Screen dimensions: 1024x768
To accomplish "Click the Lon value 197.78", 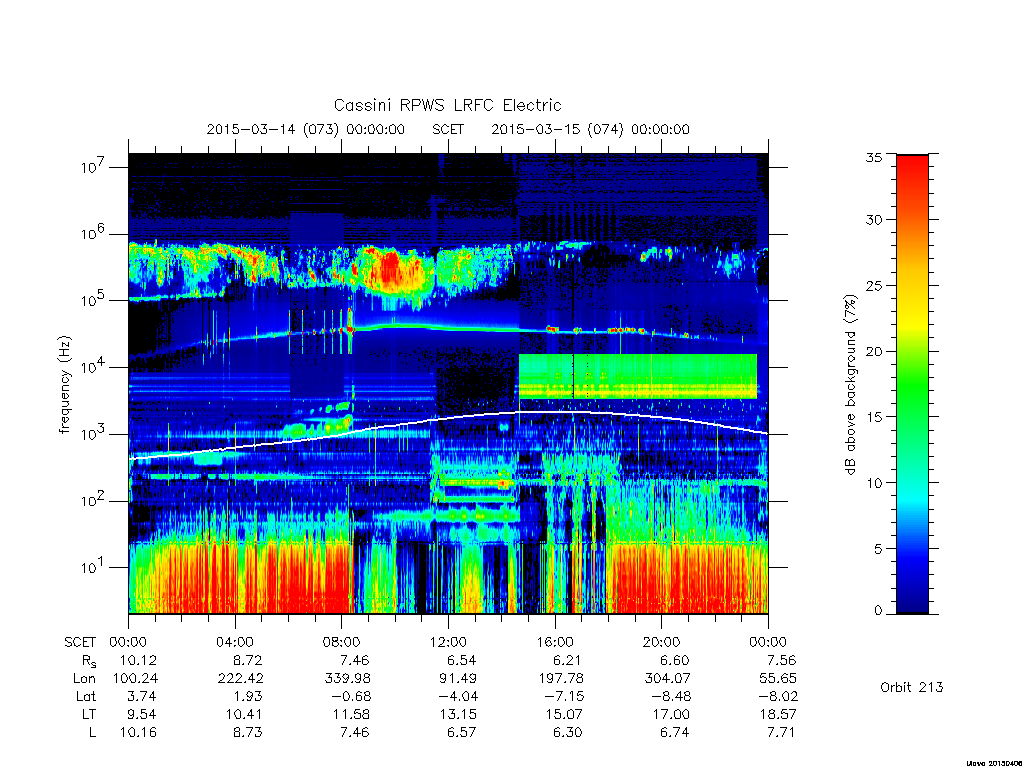I will coord(560,679).
